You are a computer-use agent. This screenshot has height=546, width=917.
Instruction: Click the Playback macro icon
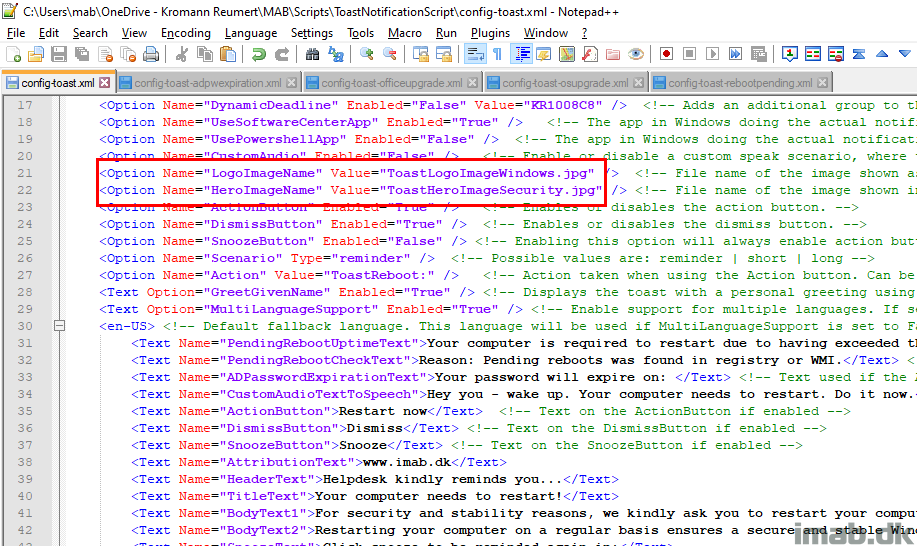(x=712, y=54)
